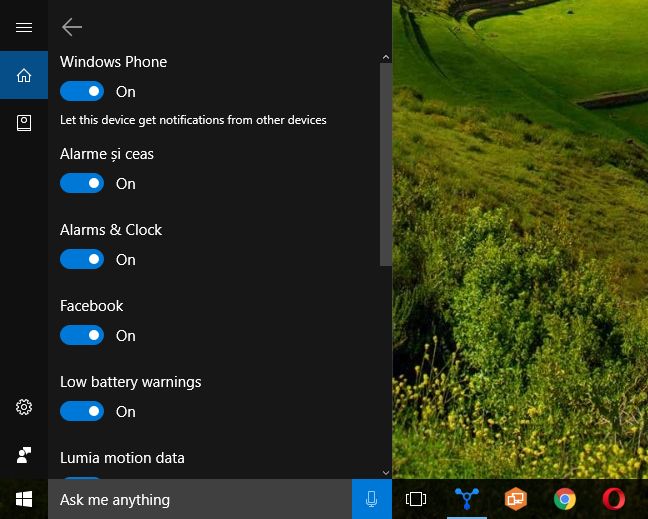Viewport: 648px width, 519px height.
Task: Click 'Let this device get notifications' text
Action: coord(193,120)
